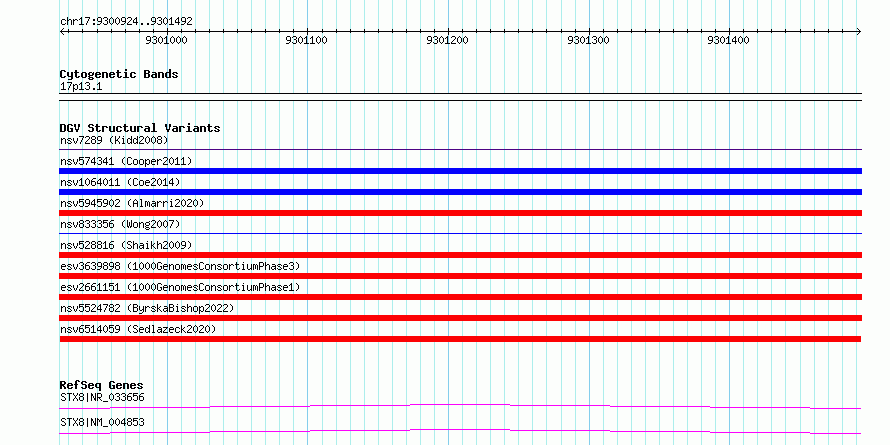
Task: Click the thin line for nsv7289
Action: 460,150
